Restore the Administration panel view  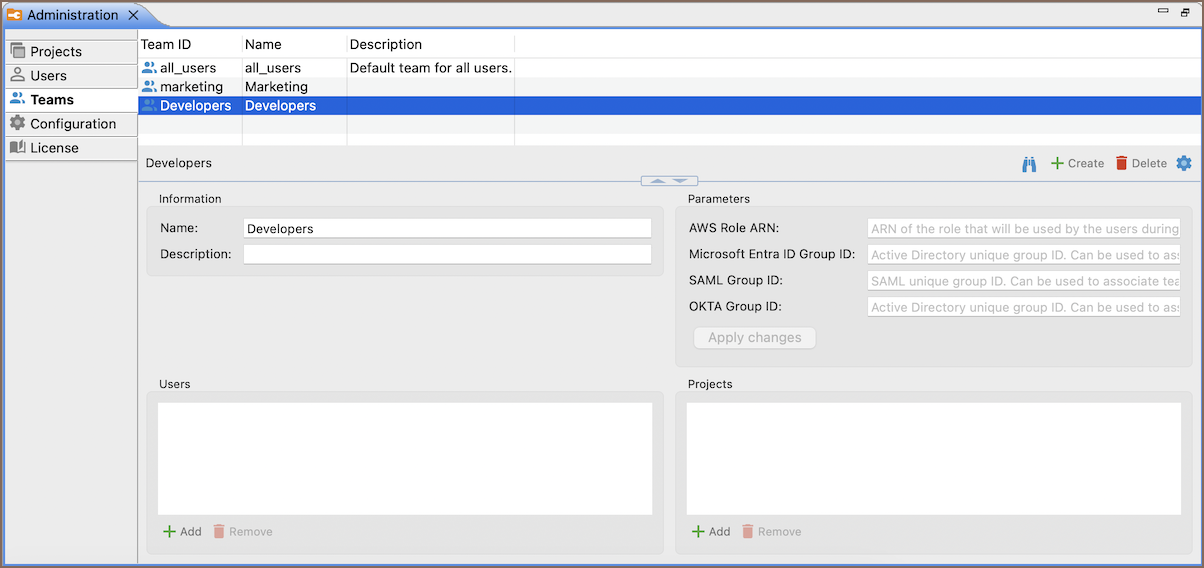click(x=1185, y=12)
